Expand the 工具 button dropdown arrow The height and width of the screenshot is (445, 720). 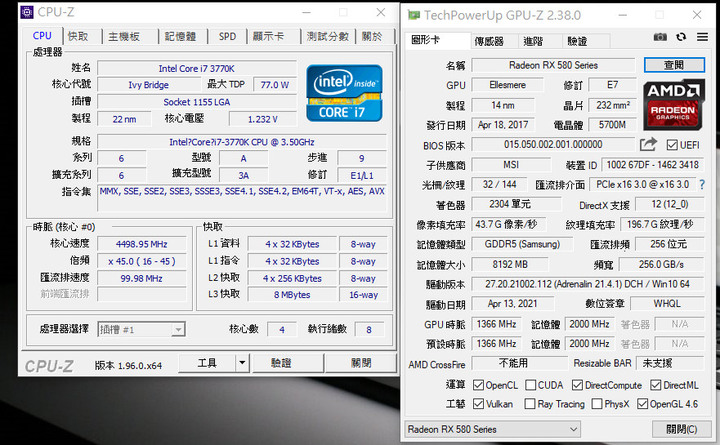[x=242, y=363]
